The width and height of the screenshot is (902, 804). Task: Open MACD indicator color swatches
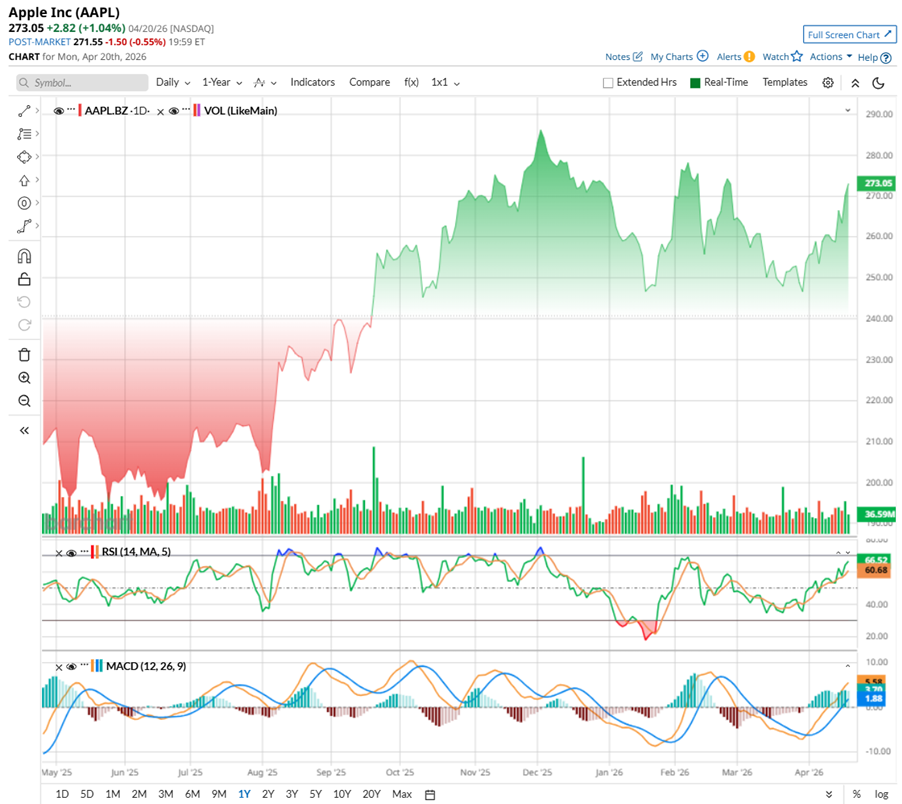pyautogui.click(x=97, y=666)
